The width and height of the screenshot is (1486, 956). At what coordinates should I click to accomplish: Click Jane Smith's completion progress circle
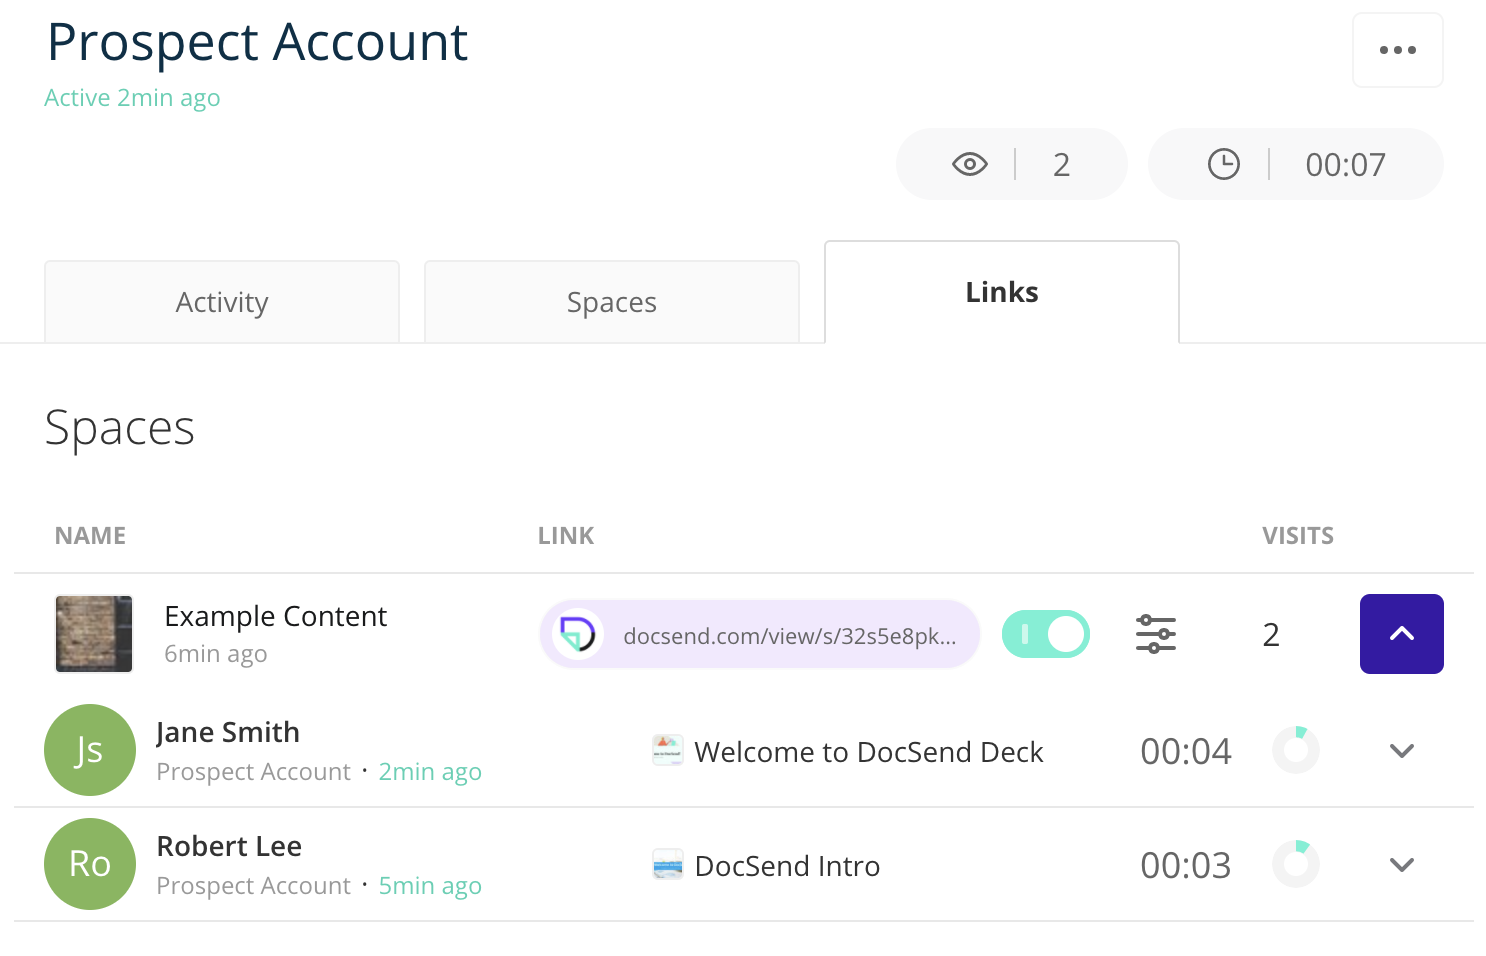tap(1296, 750)
